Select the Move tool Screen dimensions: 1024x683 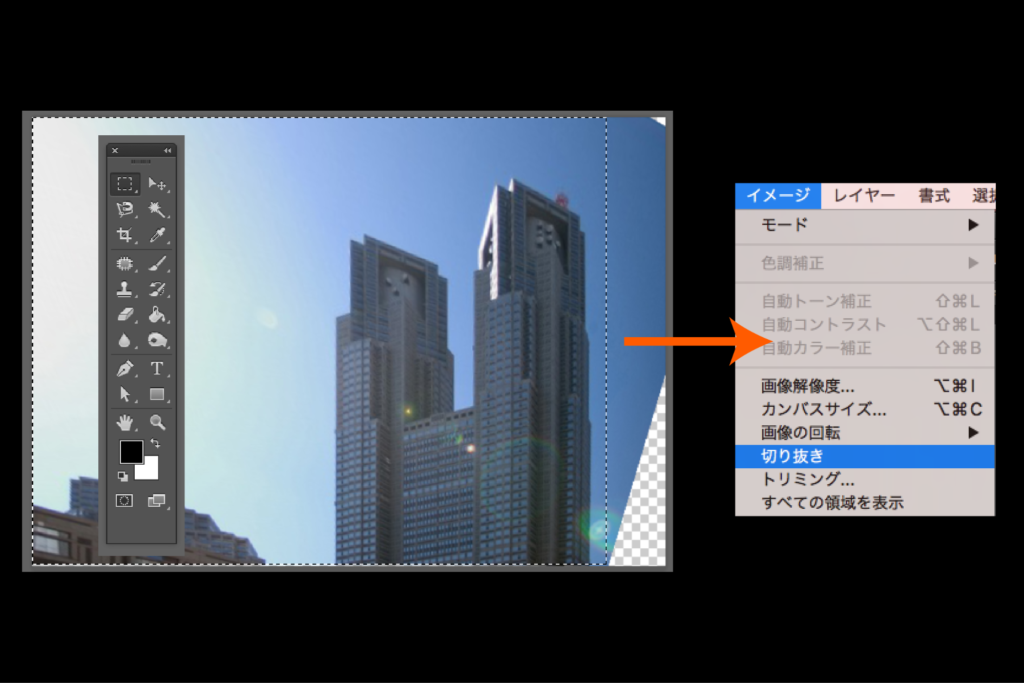click(x=157, y=184)
